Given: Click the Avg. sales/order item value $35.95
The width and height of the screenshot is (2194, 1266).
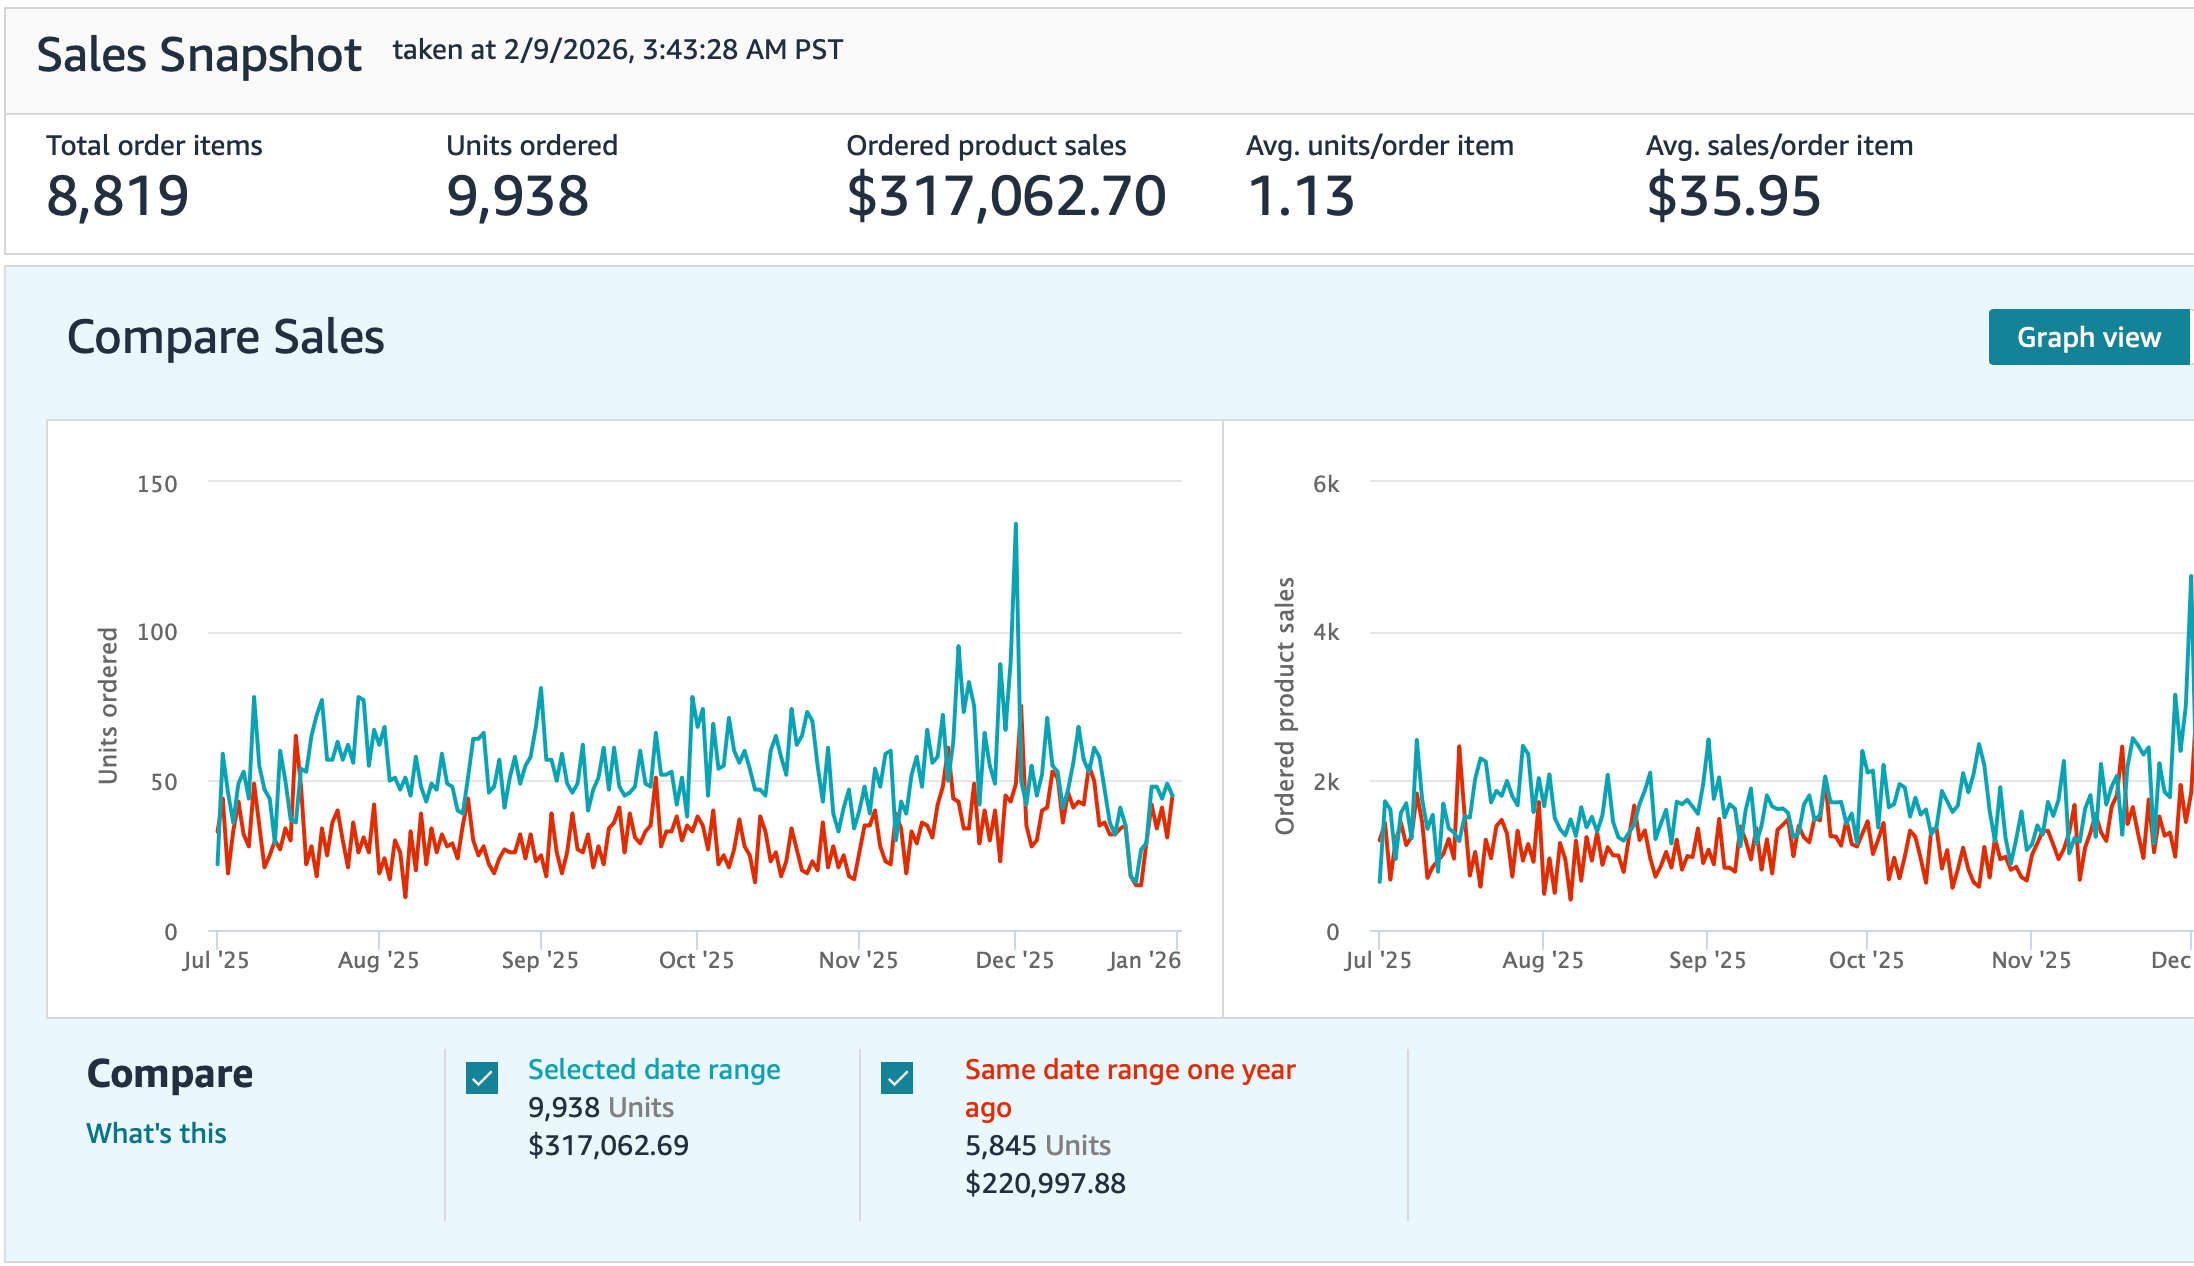Looking at the screenshot, I should pyautogui.click(x=1733, y=196).
